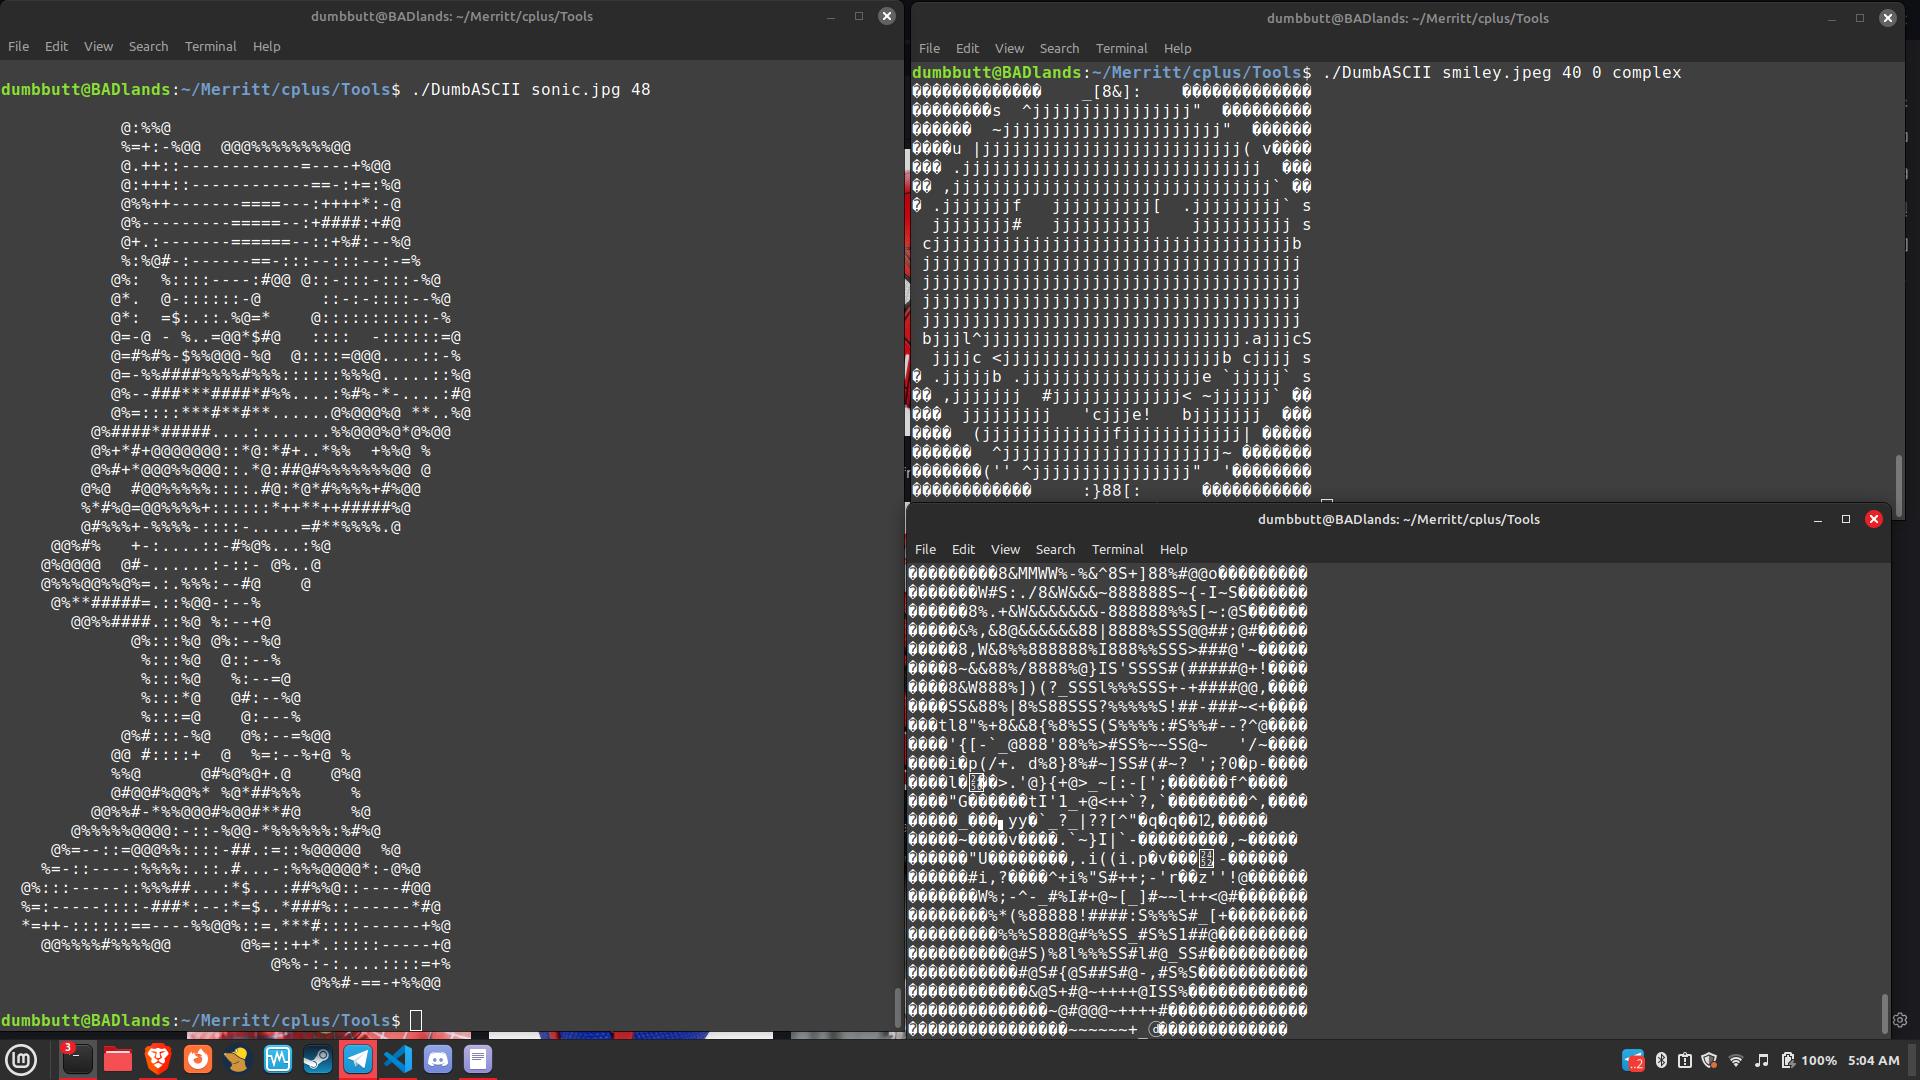
Task: Launch Brave browser from the taskbar
Action: pyautogui.click(x=158, y=1059)
